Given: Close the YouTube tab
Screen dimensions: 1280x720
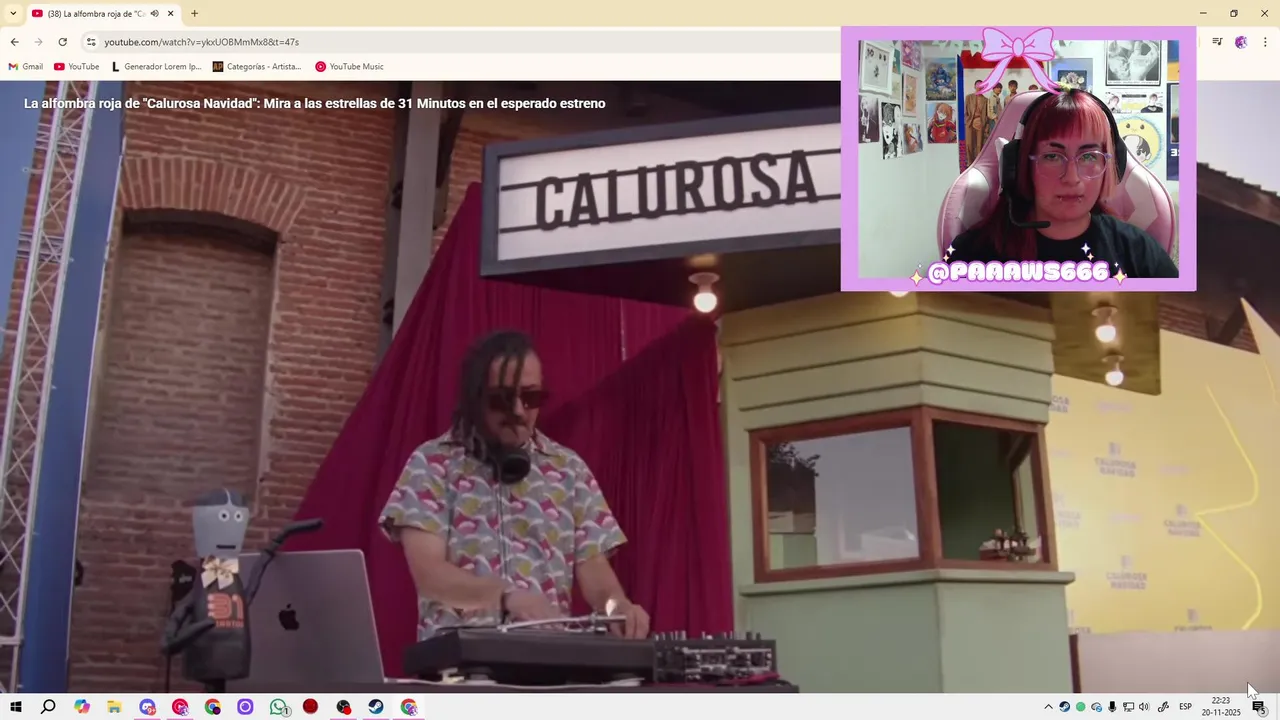Looking at the screenshot, I should click(x=170, y=13).
